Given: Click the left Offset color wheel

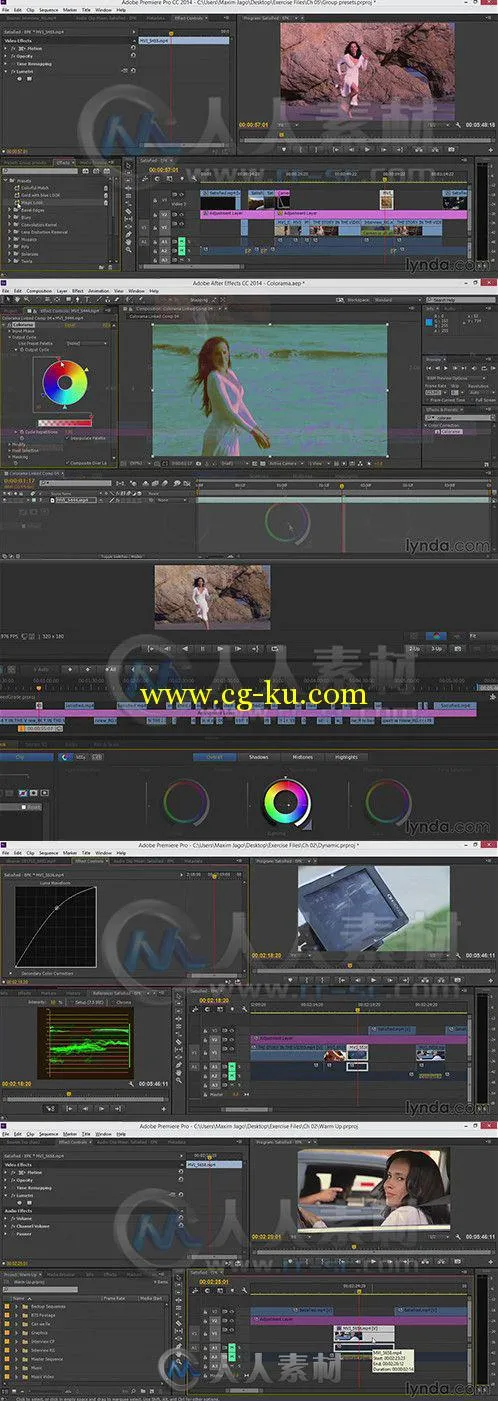Looking at the screenshot, I should coord(185,801).
